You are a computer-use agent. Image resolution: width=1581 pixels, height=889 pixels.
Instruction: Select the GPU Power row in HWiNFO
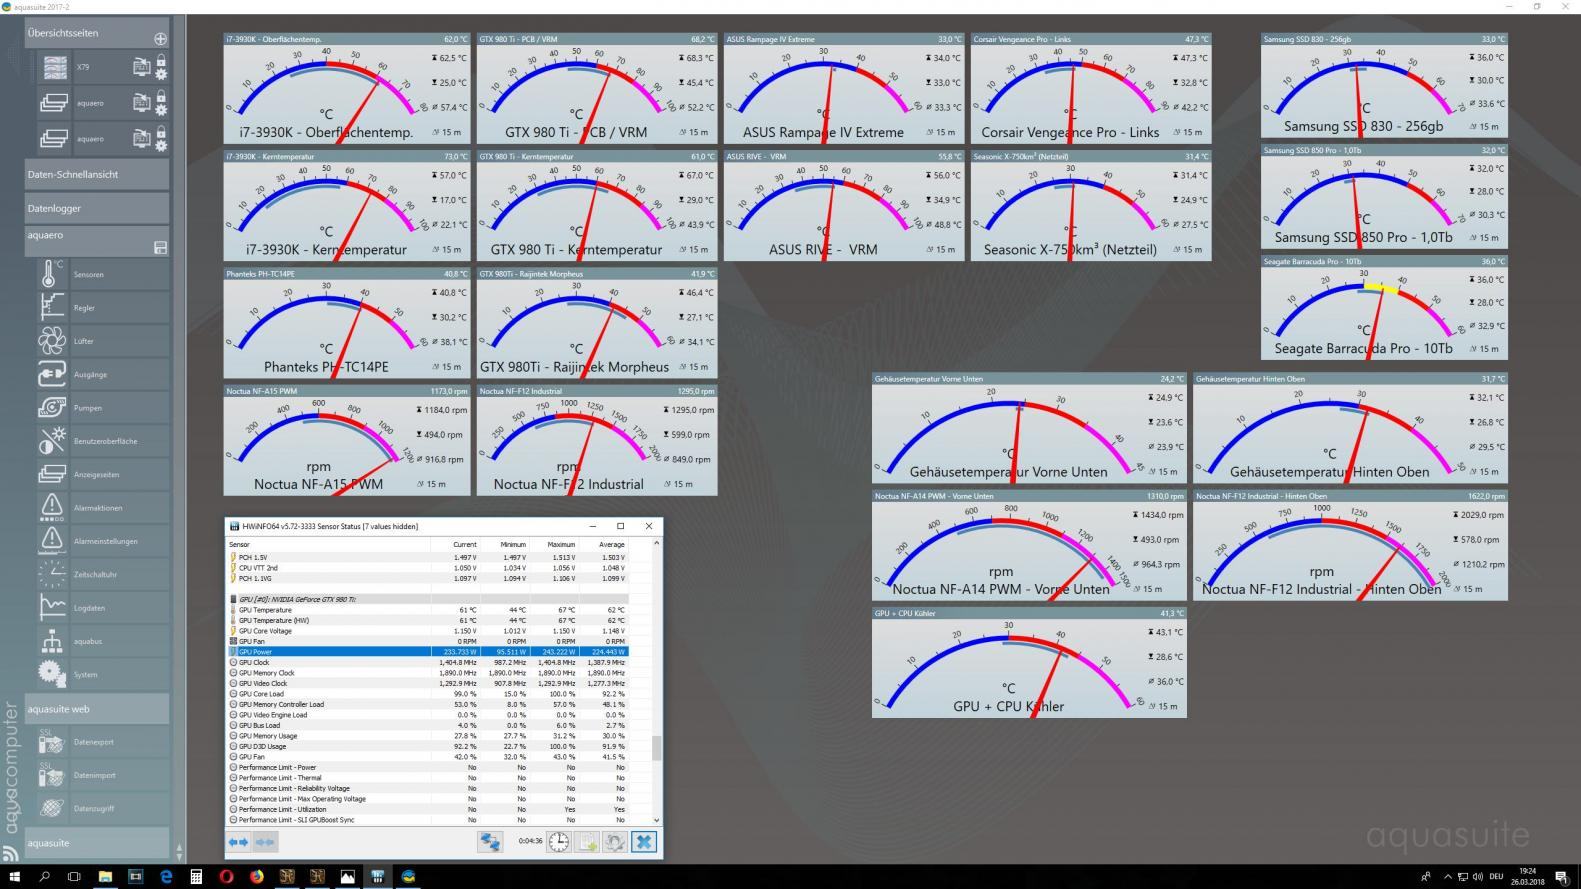coord(428,651)
